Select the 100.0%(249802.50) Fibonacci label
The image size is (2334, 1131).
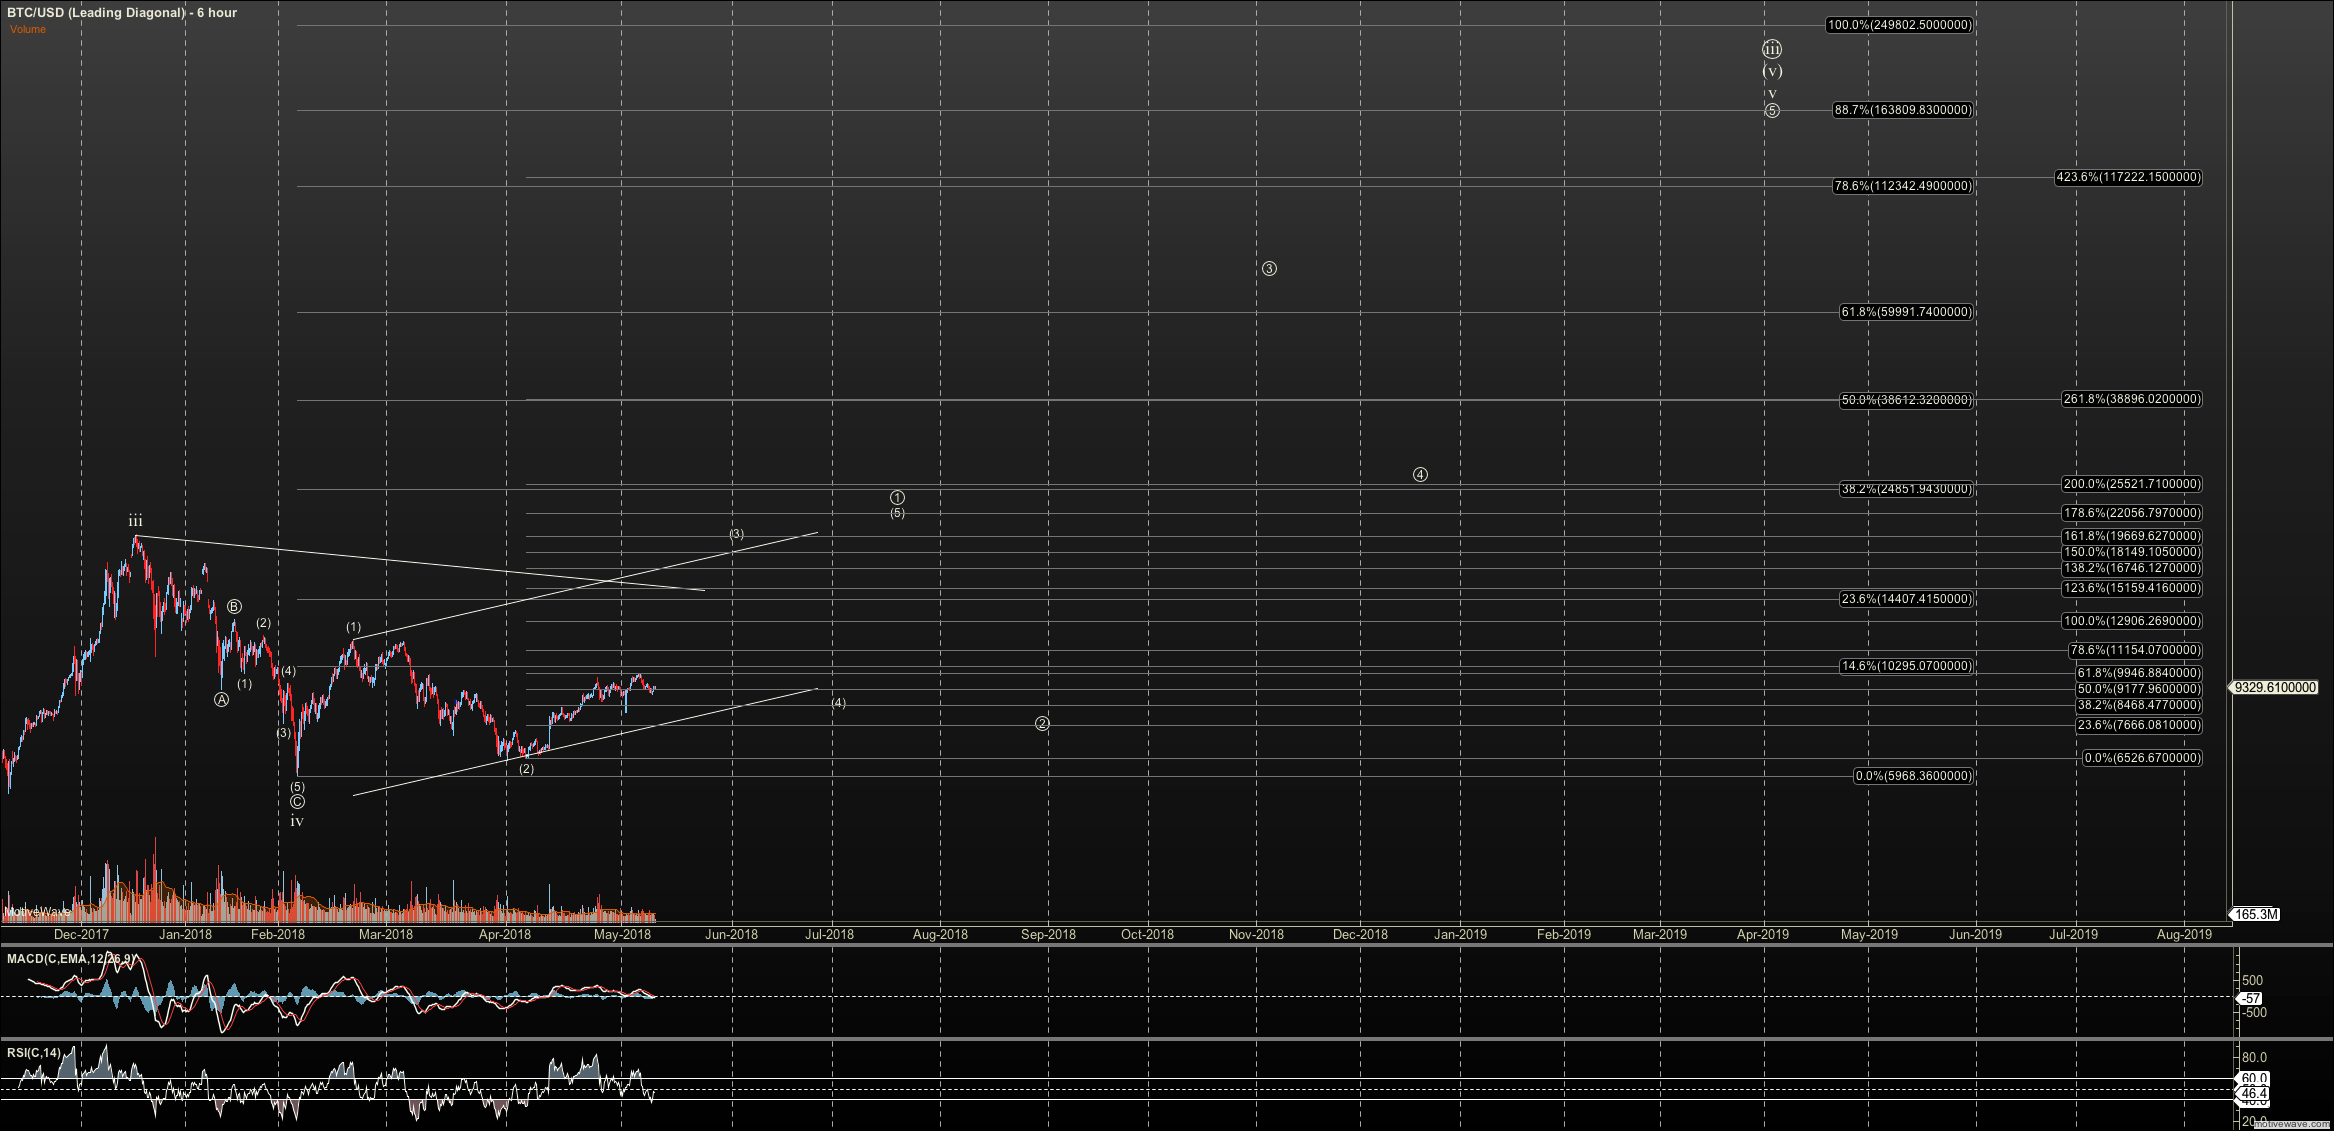pos(1899,25)
